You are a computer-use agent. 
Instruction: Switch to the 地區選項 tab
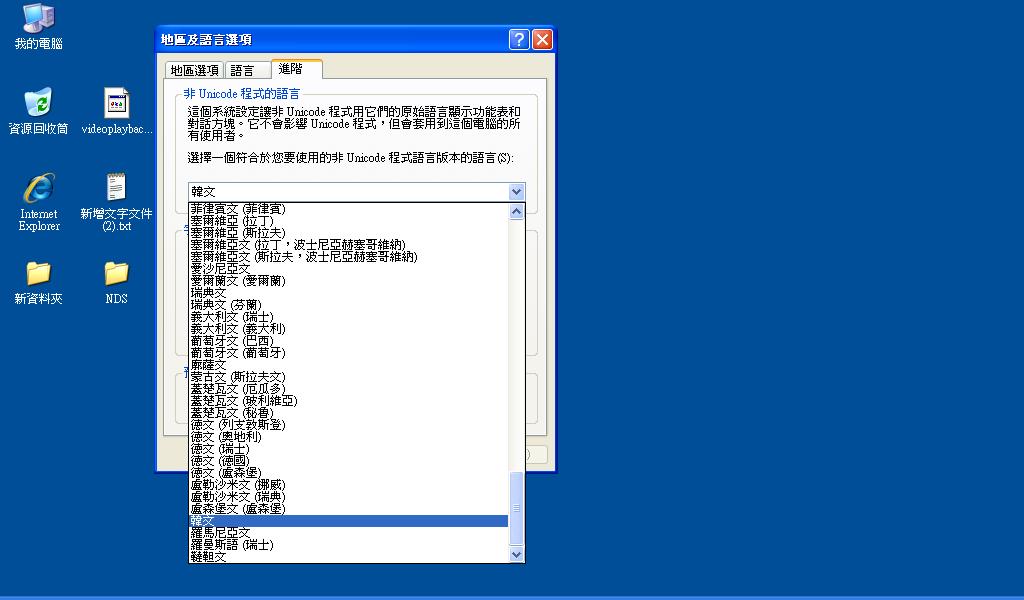[x=194, y=70]
